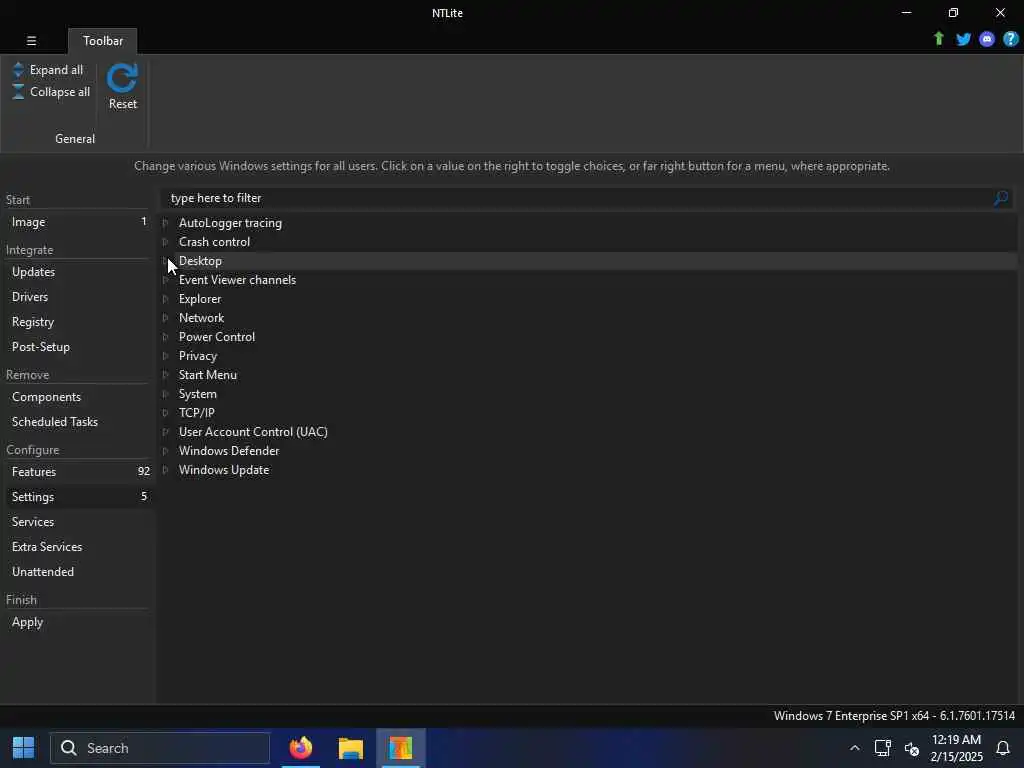This screenshot has width=1024, height=768.
Task: Expand the AutoLogger tracing node
Action: (x=165, y=223)
